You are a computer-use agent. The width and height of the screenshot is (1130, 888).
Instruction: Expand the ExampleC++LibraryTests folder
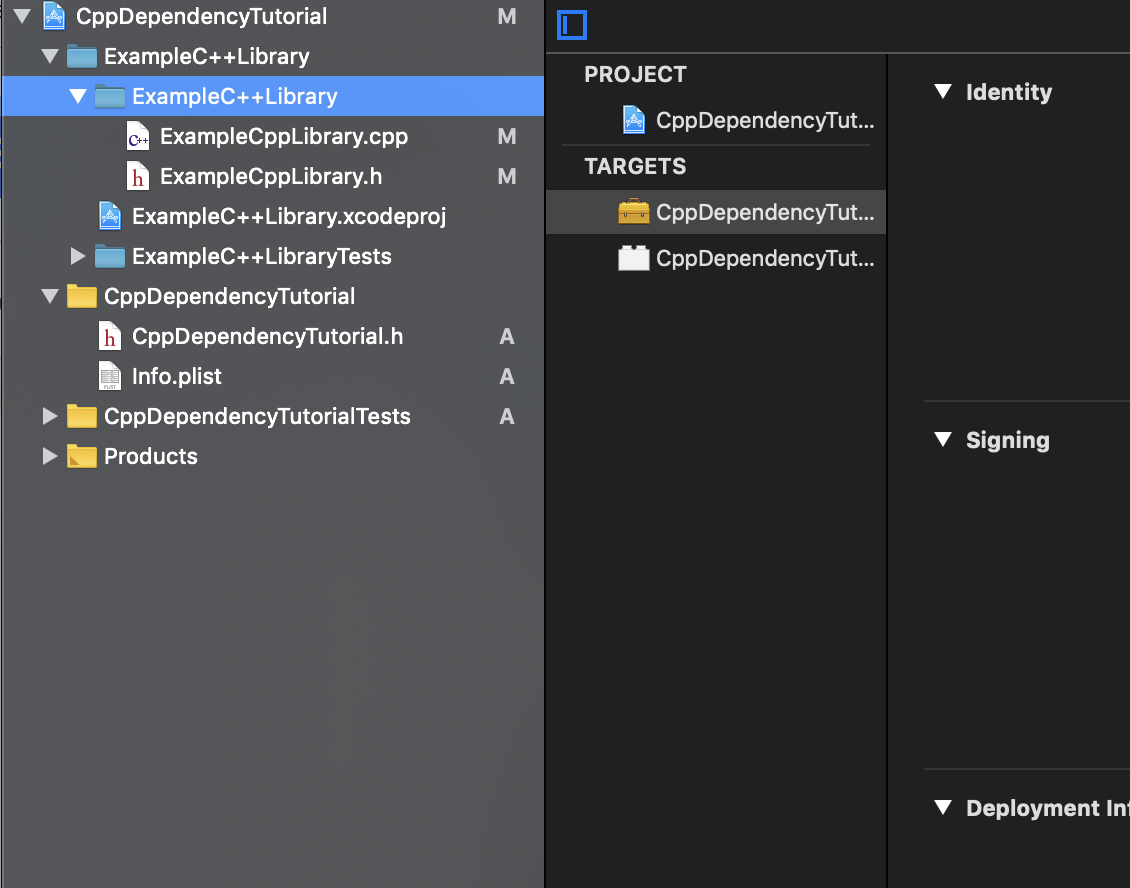(x=79, y=256)
